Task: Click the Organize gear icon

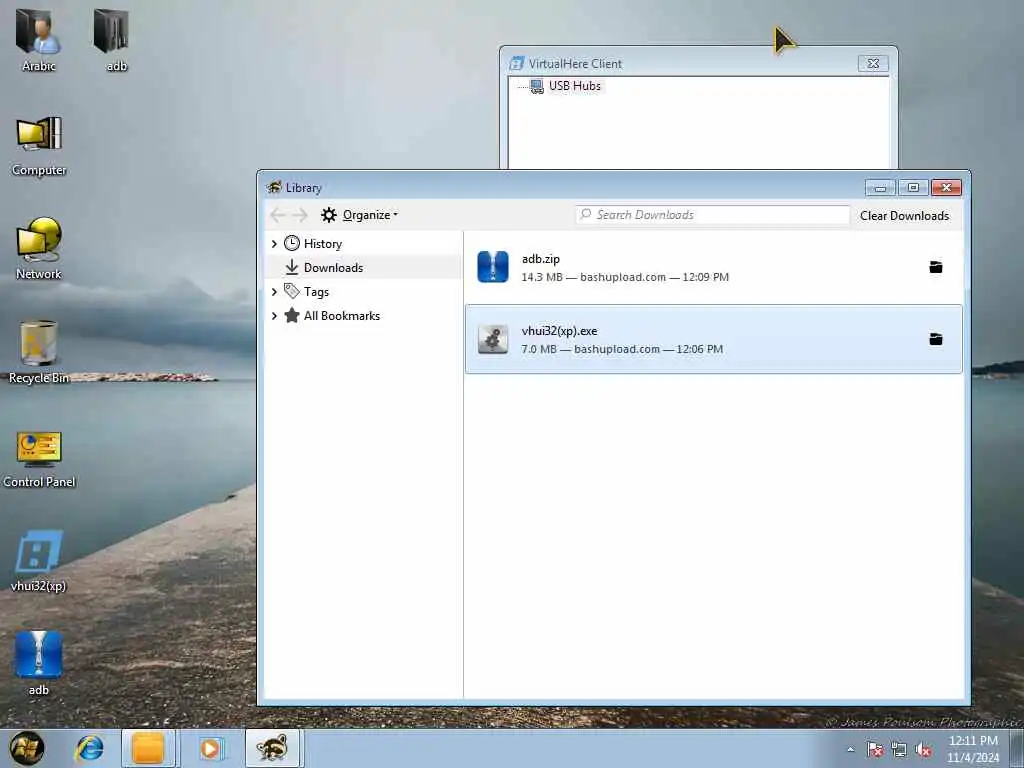Action: click(328, 215)
